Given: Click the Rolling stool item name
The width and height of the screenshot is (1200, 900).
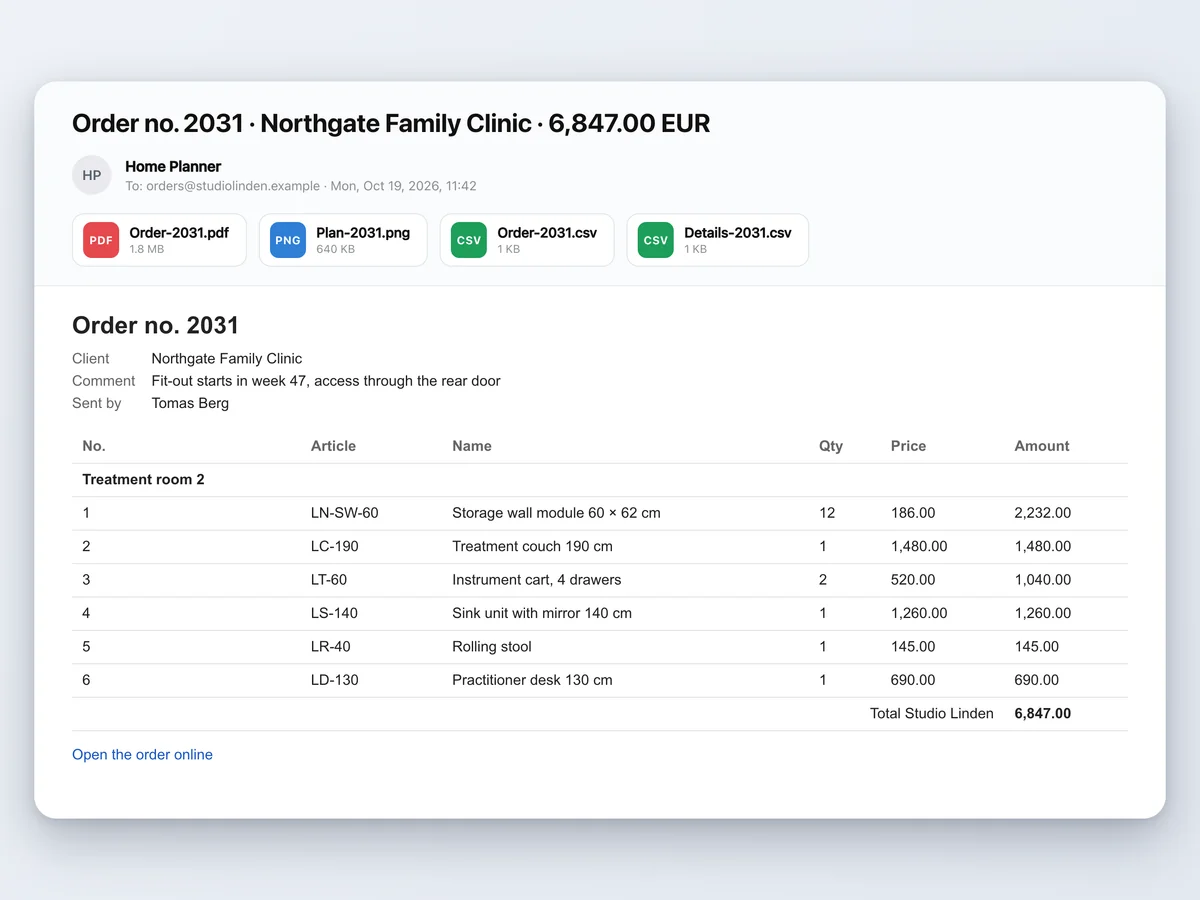Looking at the screenshot, I should coord(492,647).
